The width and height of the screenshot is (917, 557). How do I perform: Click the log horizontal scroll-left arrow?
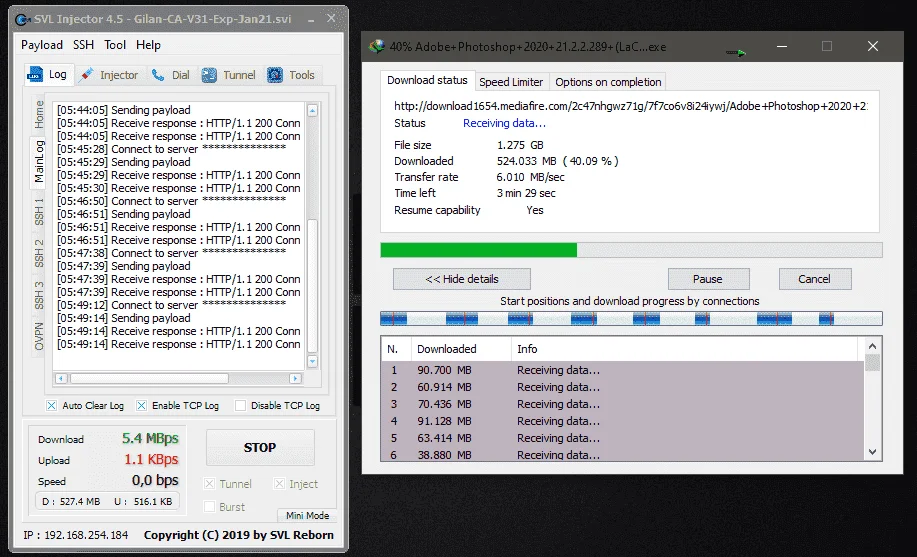point(61,379)
